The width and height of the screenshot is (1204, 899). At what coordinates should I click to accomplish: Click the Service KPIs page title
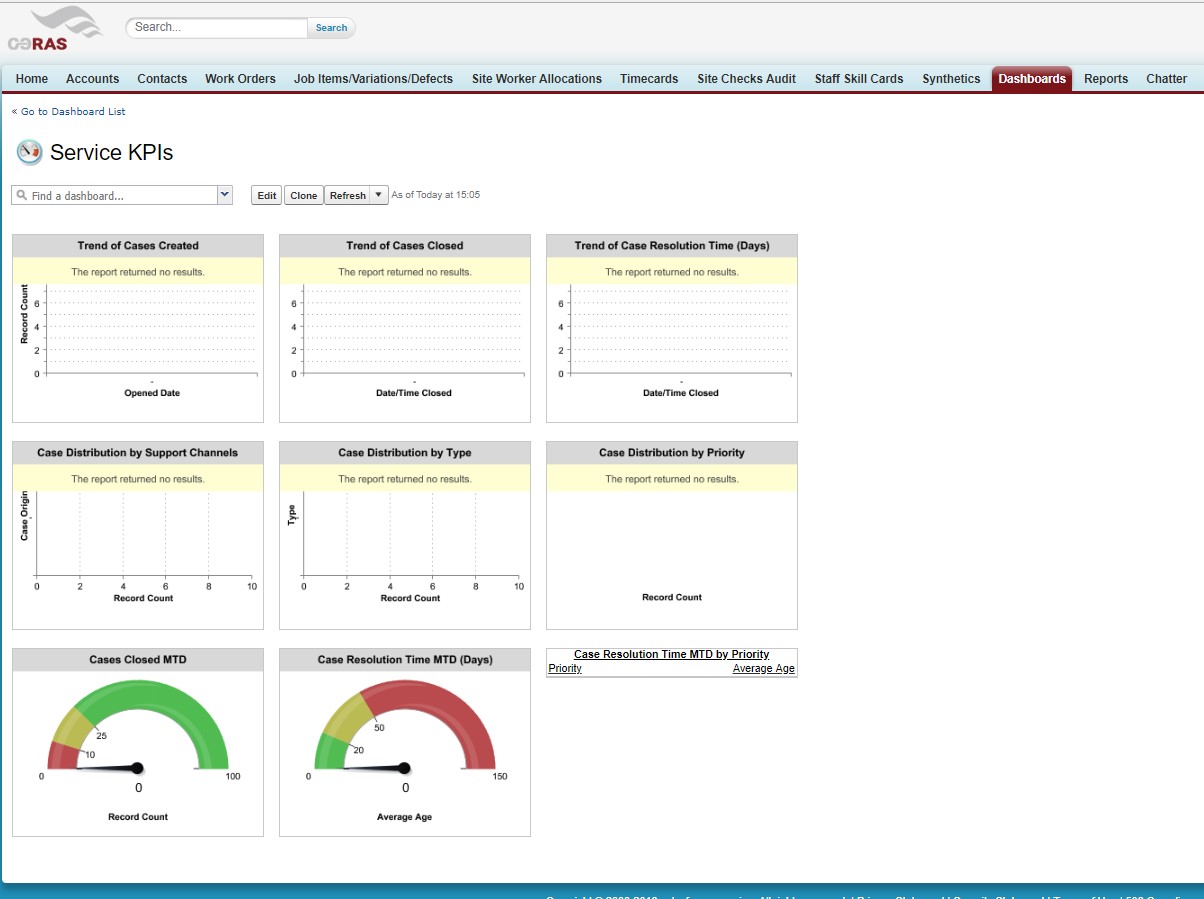pyautogui.click(x=111, y=152)
